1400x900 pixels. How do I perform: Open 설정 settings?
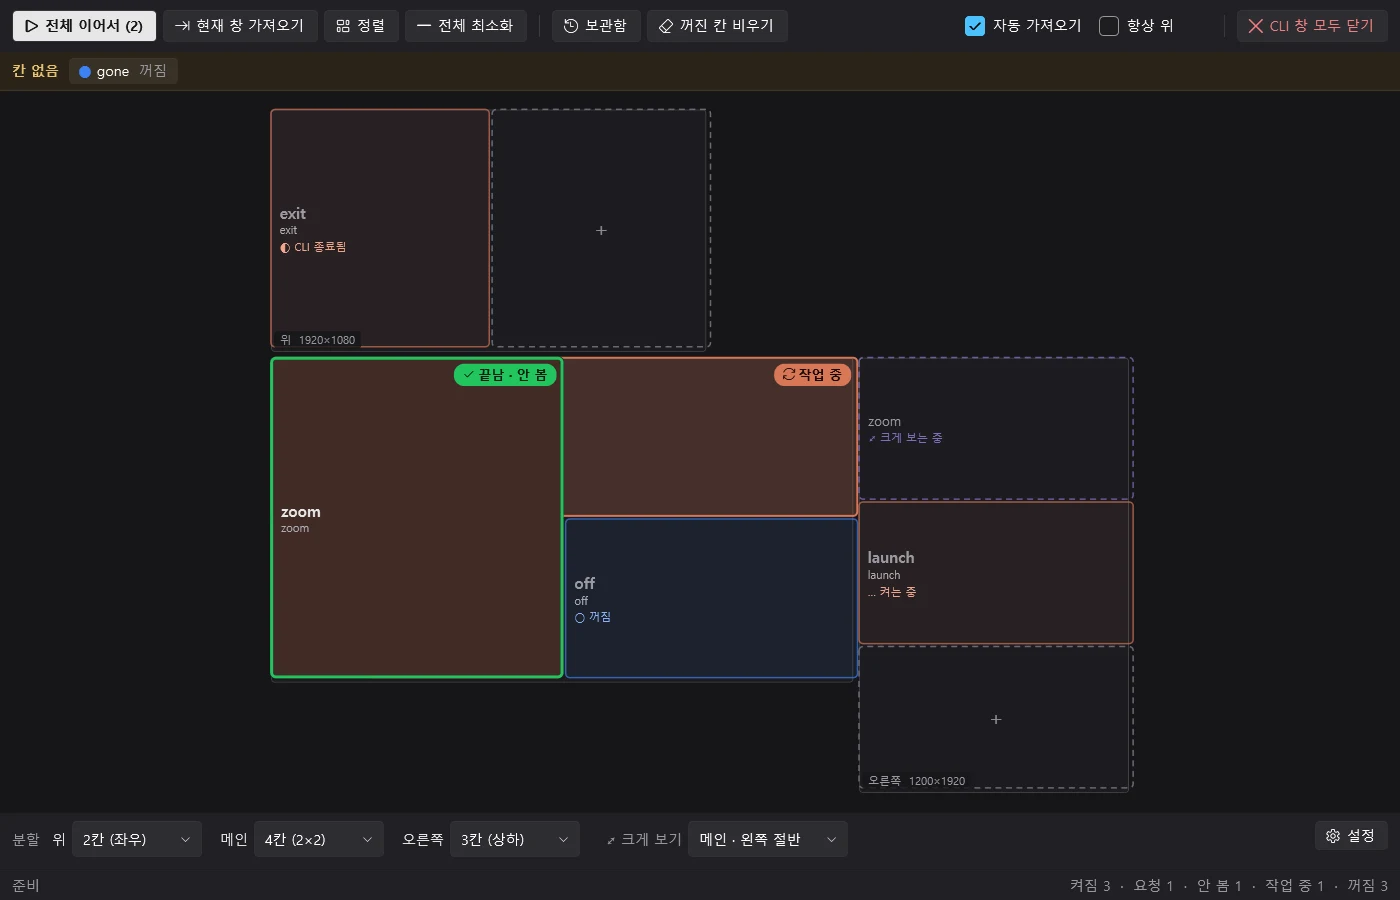pos(1351,836)
